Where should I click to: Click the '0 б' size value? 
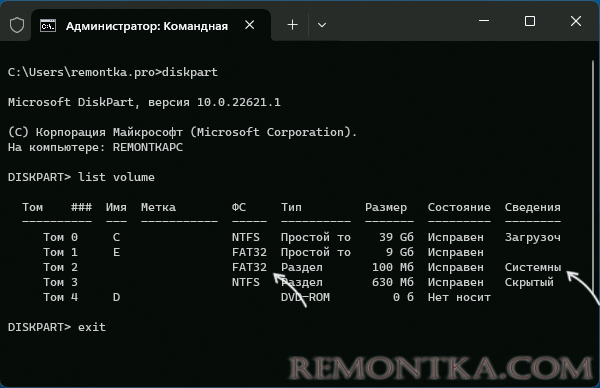(403, 297)
